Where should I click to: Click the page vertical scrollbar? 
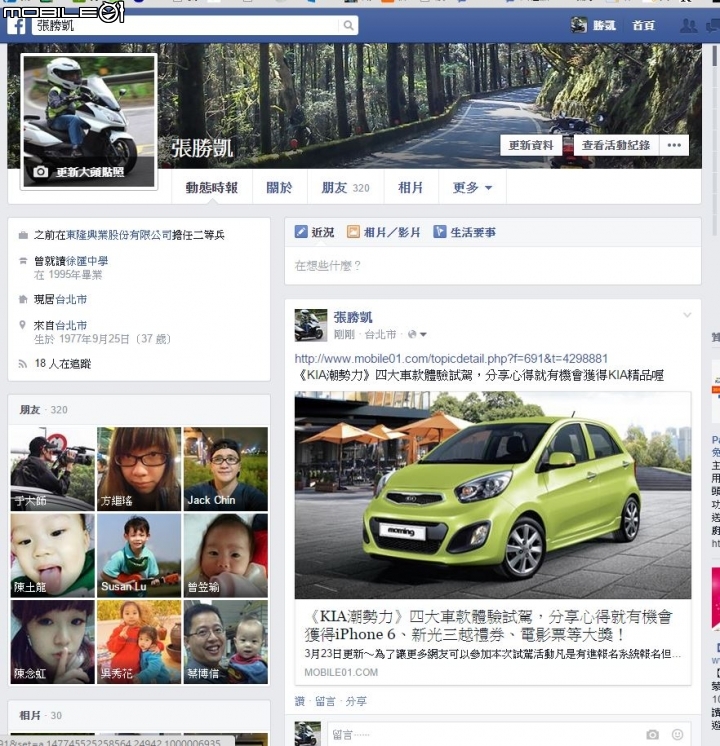715,143
